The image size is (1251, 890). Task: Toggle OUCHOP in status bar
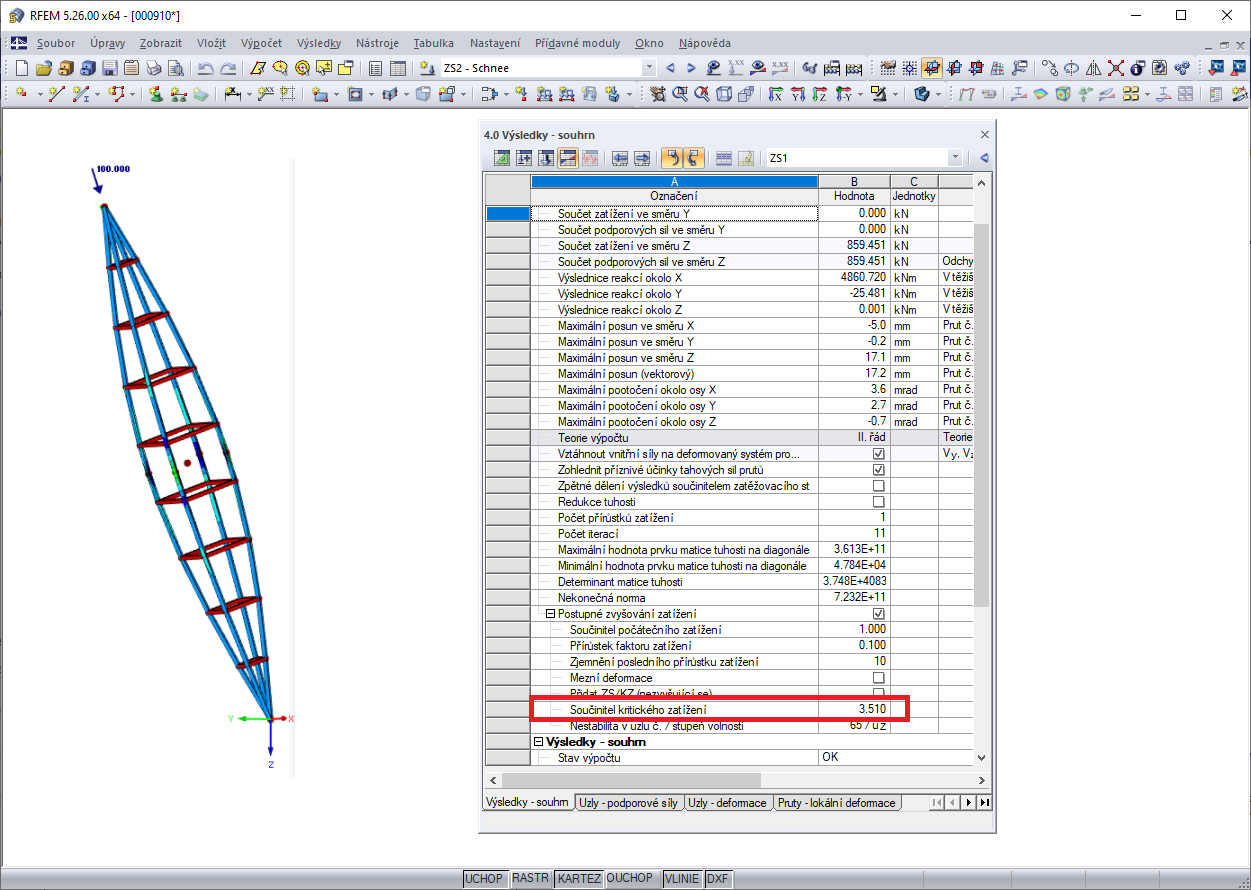pyautogui.click(x=630, y=879)
